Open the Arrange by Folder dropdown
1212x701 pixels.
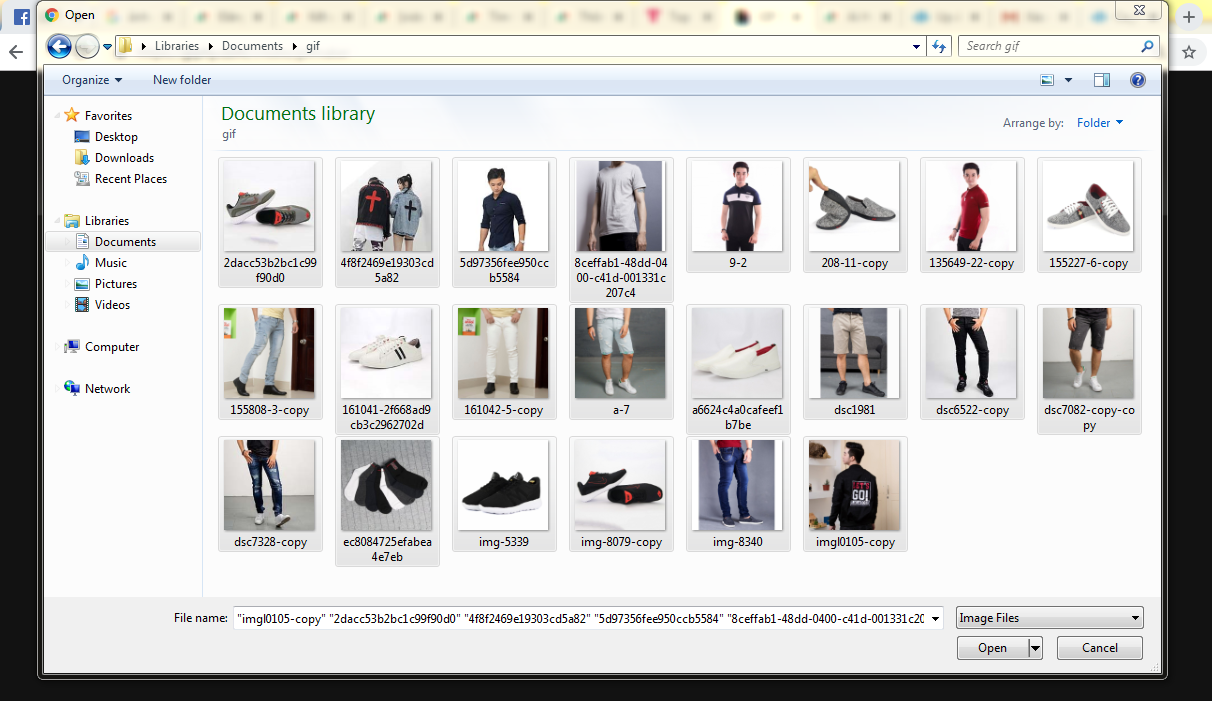tap(1099, 123)
